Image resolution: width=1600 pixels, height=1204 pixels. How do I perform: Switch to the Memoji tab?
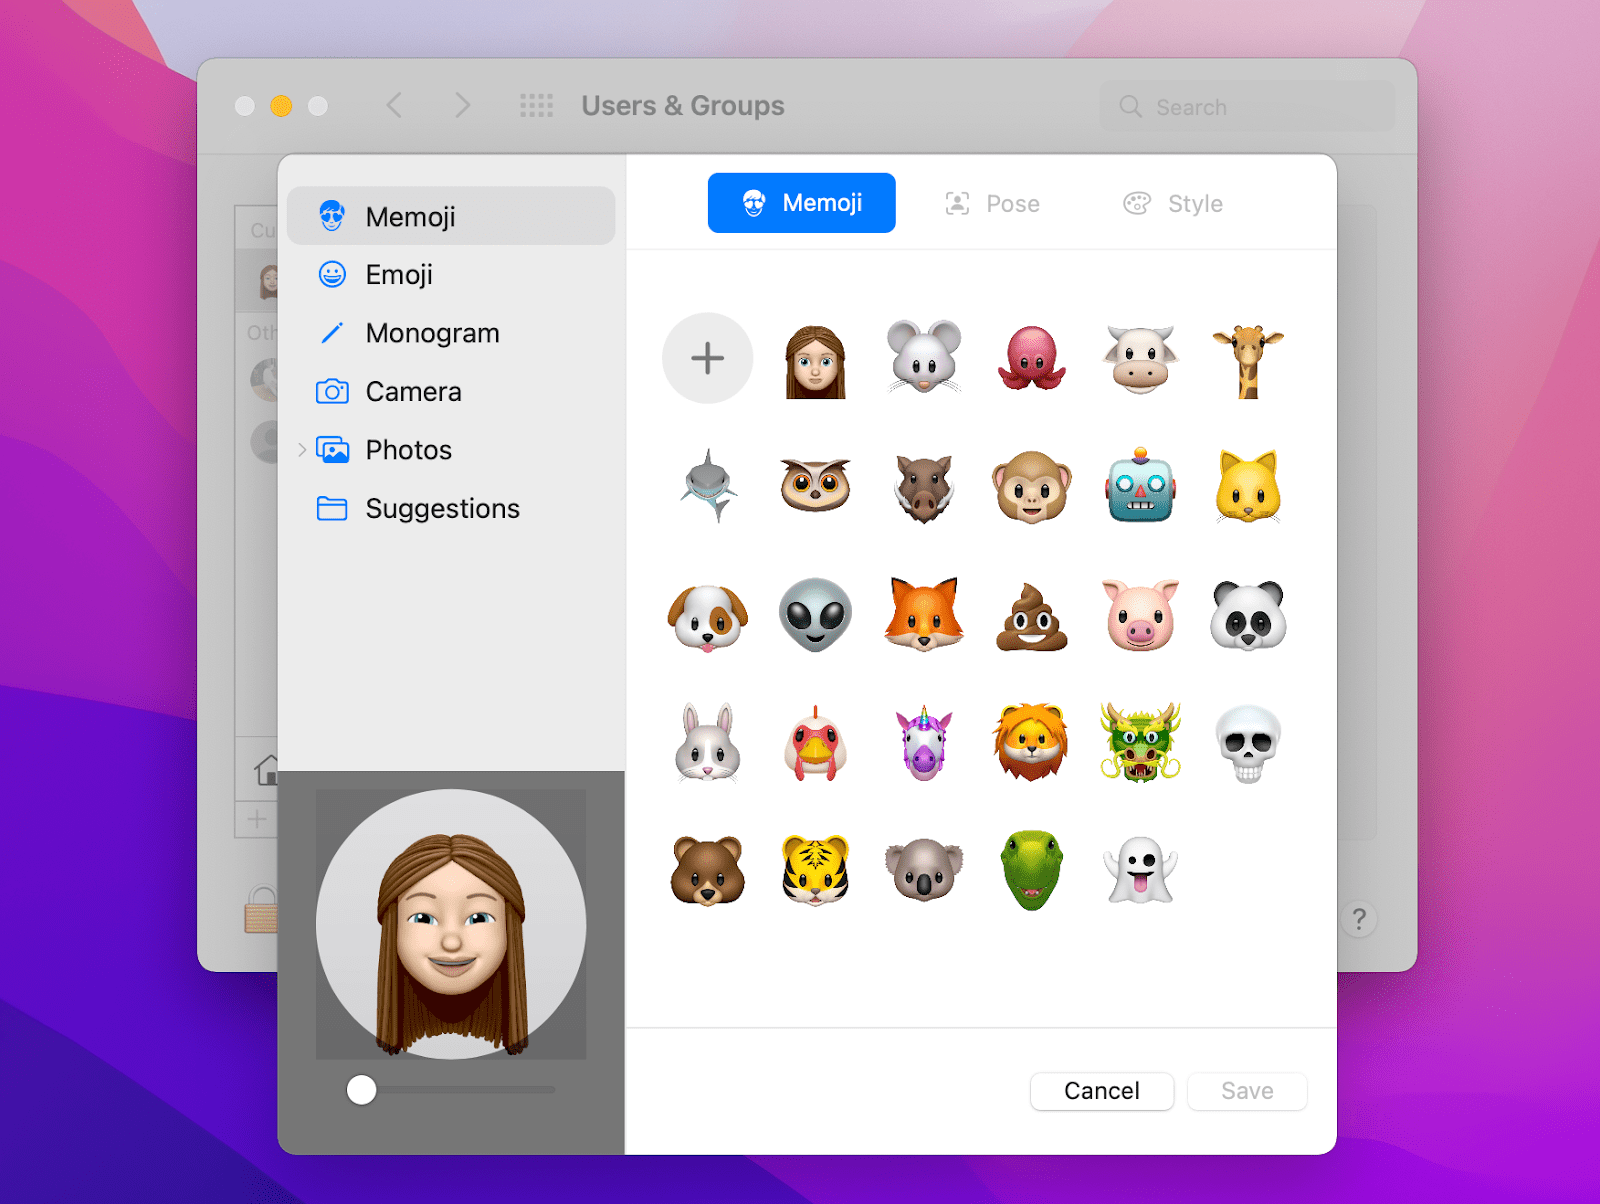pos(801,203)
